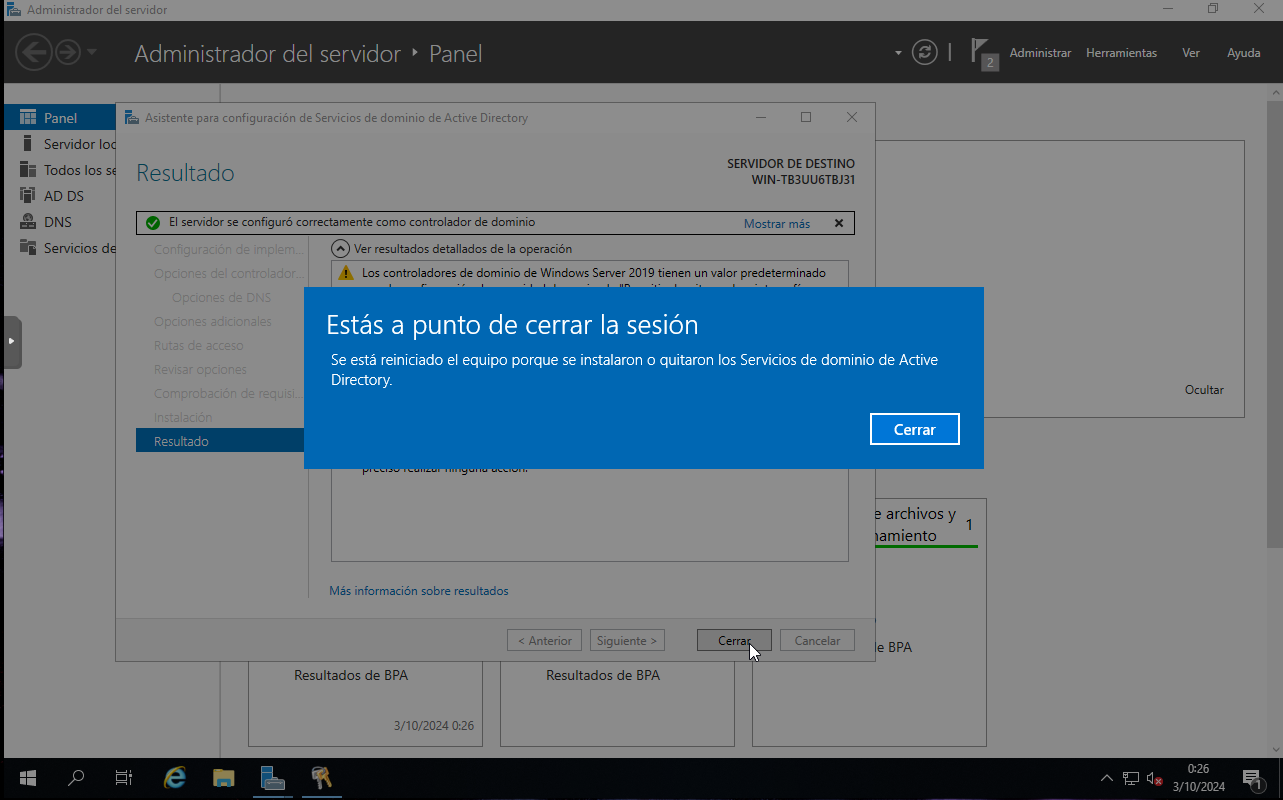The height and width of the screenshot is (800, 1283).
Task: Open File Explorer from the taskbar
Action: pos(224,777)
